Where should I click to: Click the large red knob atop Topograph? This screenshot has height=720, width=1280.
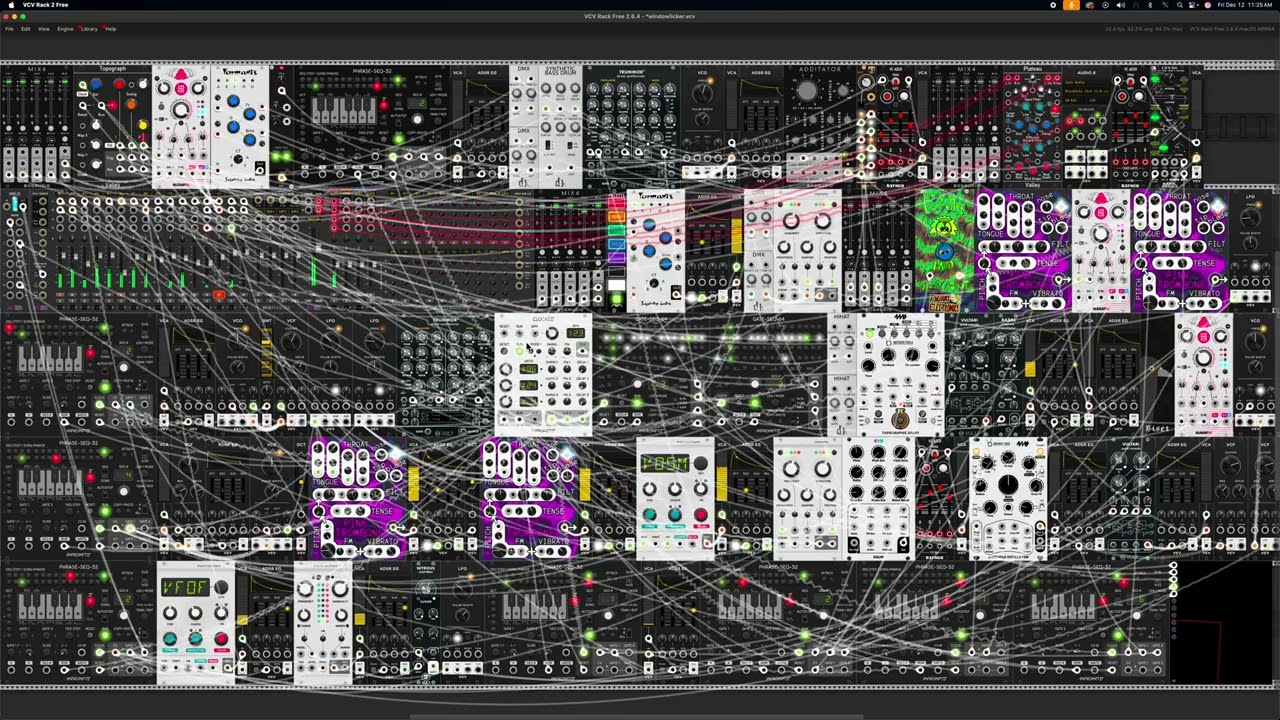coord(118,84)
